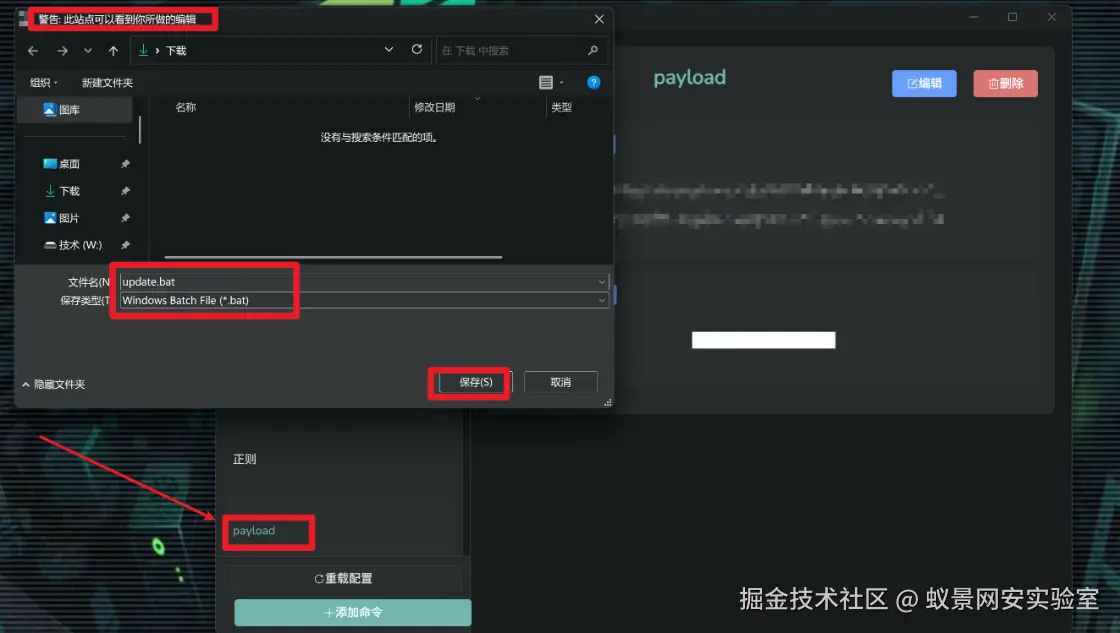Click 重载配置 button

pyautogui.click(x=344, y=579)
